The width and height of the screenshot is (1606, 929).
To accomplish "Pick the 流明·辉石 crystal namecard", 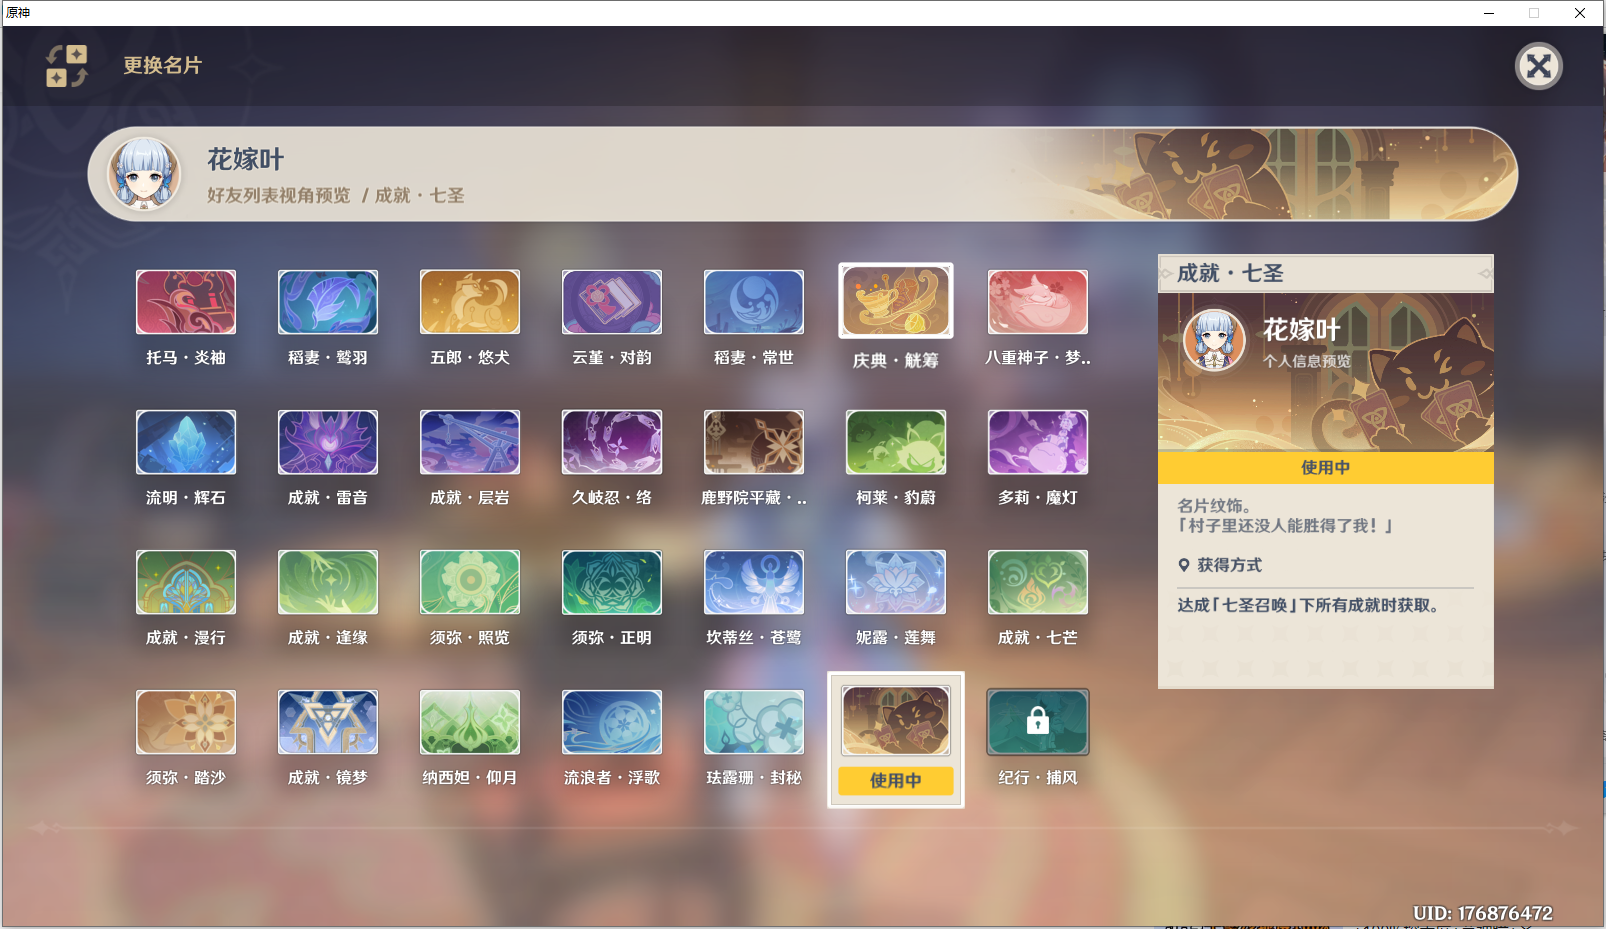I will [186, 442].
